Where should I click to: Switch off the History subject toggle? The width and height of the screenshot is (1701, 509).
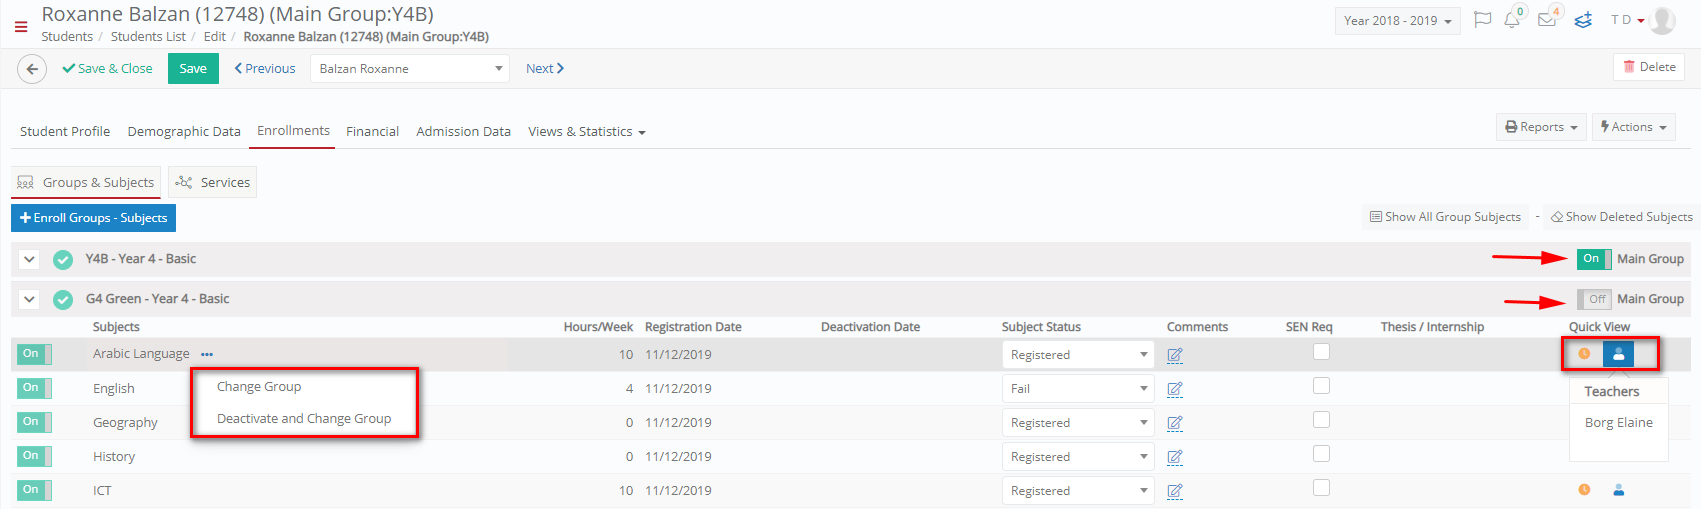pyautogui.click(x=34, y=456)
